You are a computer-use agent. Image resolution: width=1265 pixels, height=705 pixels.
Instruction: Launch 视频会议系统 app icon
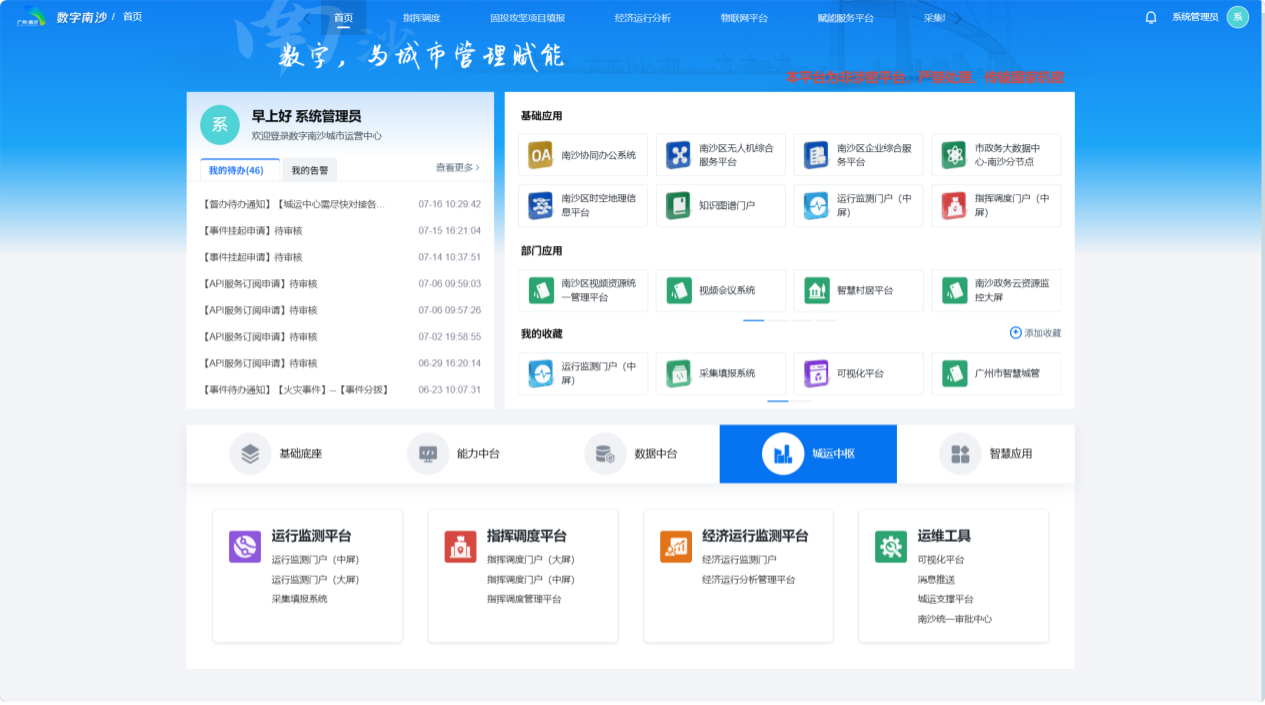[679, 290]
